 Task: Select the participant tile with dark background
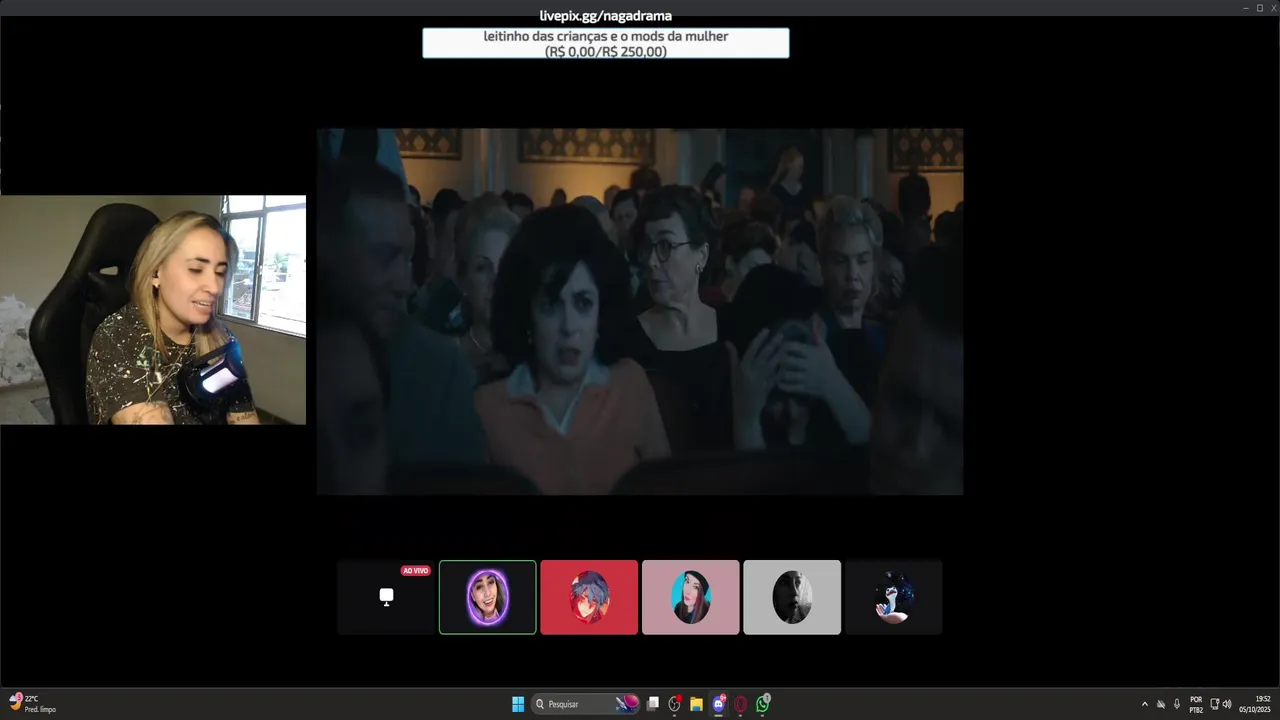(894, 597)
